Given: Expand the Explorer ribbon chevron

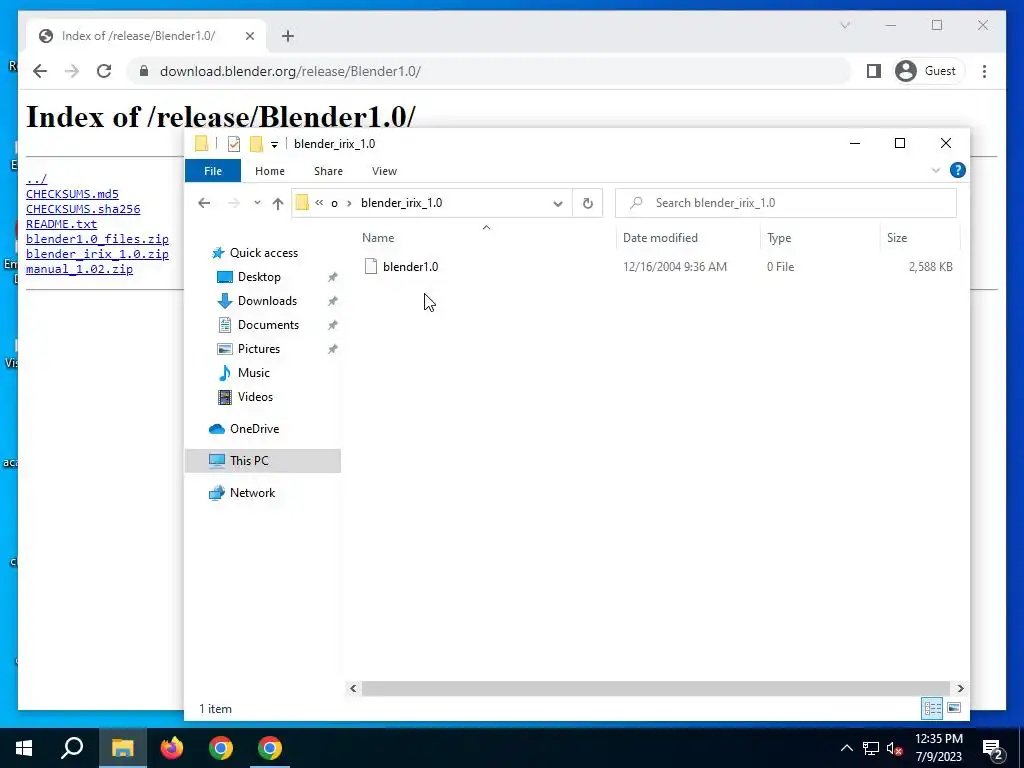Looking at the screenshot, I should pyautogui.click(x=935, y=170).
